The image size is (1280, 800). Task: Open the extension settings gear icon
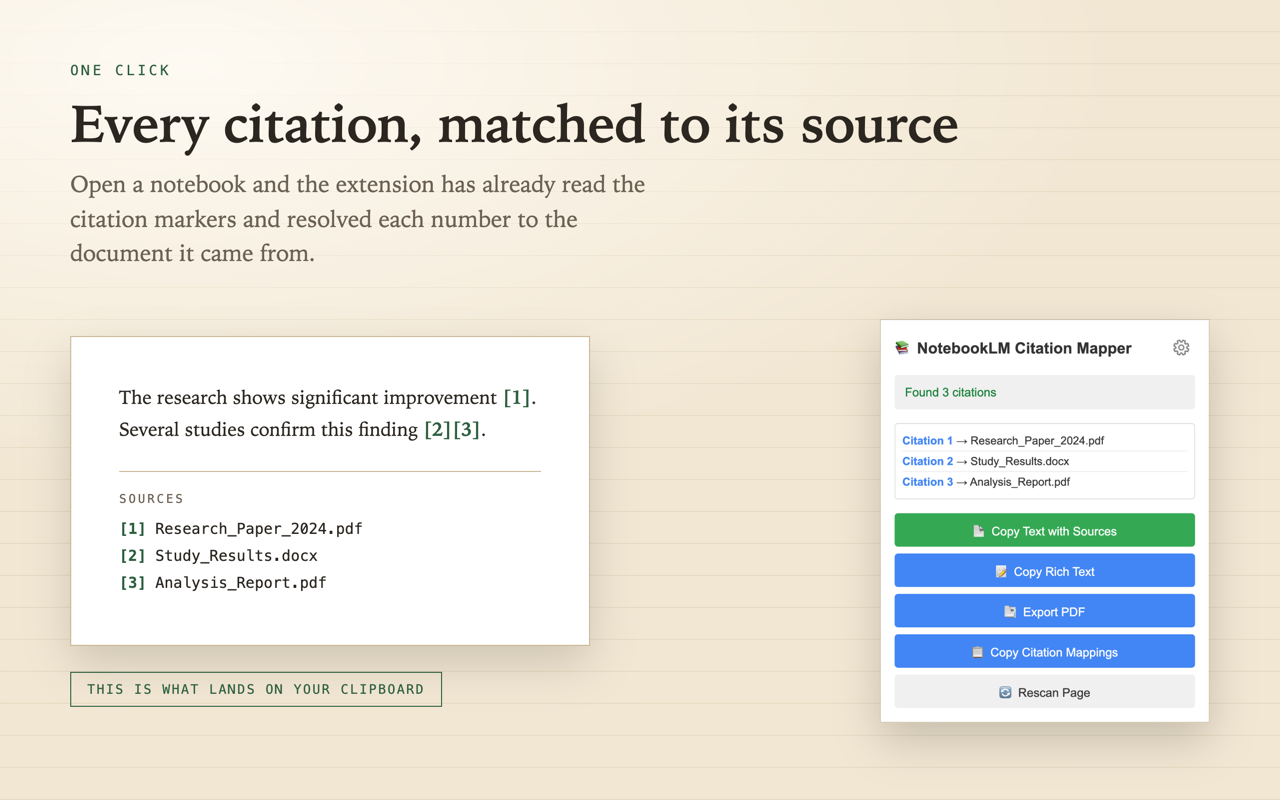coord(1181,348)
